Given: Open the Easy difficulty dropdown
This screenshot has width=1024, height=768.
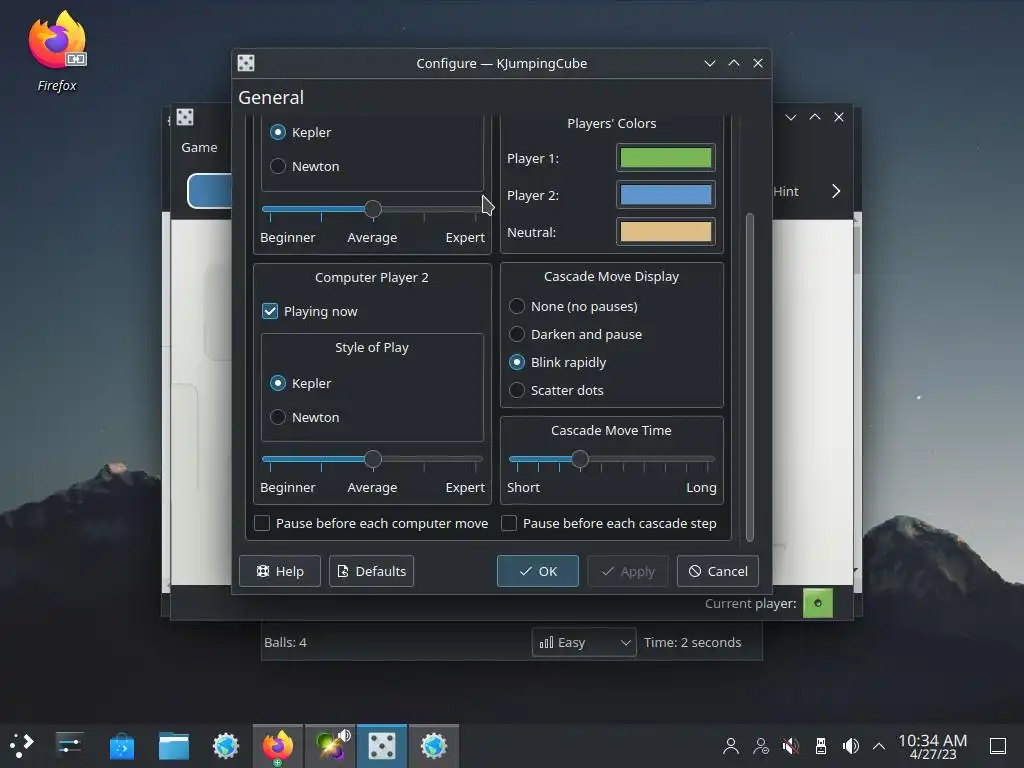Looking at the screenshot, I should coord(584,643).
